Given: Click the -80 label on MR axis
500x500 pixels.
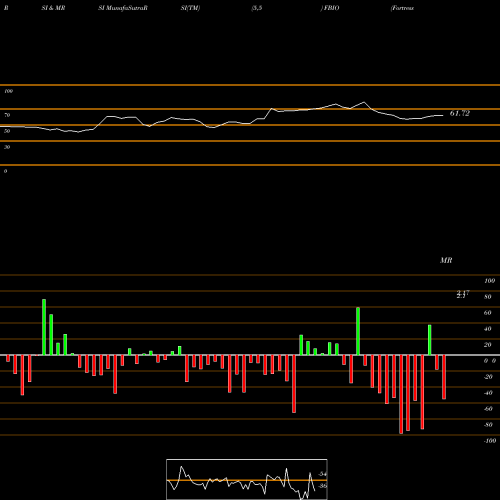Looking at the screenshot, I should (488, 425).
